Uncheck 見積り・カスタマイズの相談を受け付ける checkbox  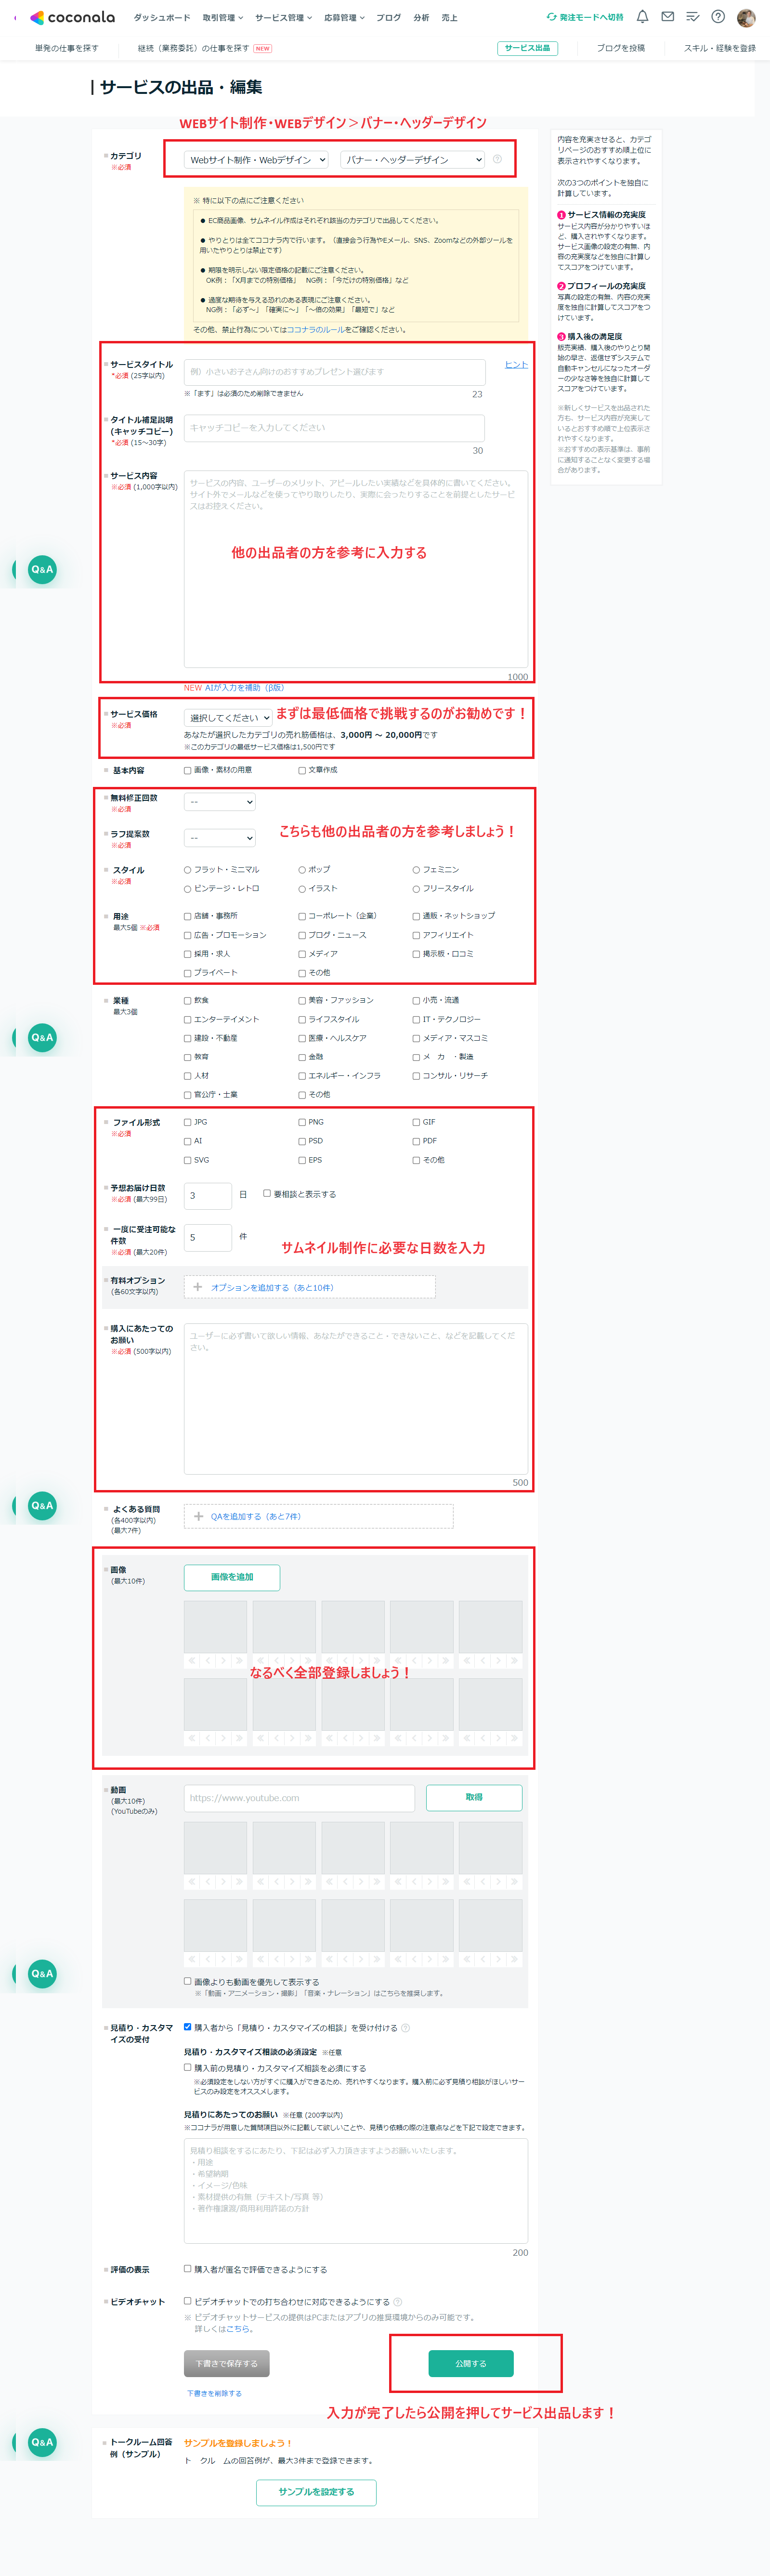coord(187,2027)
